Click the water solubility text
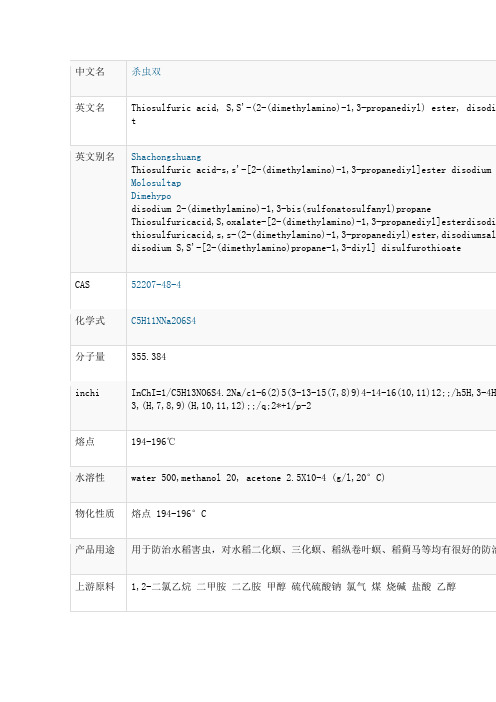The height and width of the screenshot is (702, 496). click(258, 478)
